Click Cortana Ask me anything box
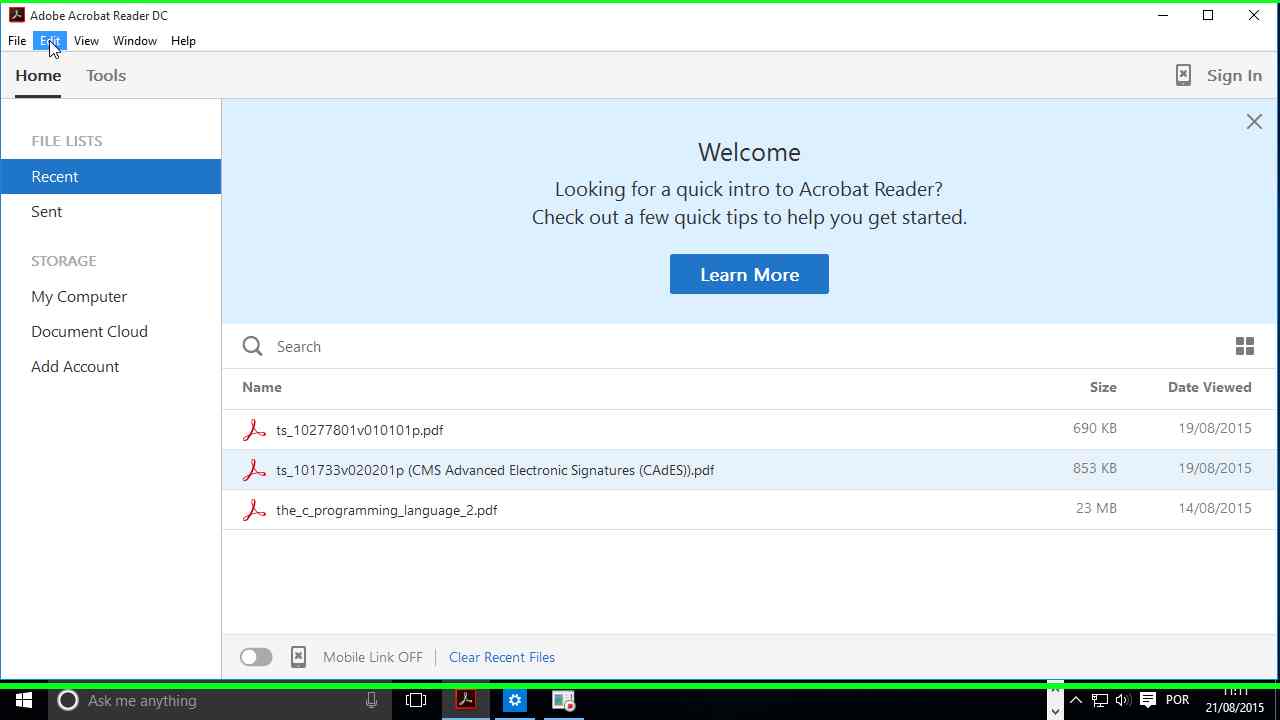The width and height of the screenshot is (1280, 720). coord(218,701)
